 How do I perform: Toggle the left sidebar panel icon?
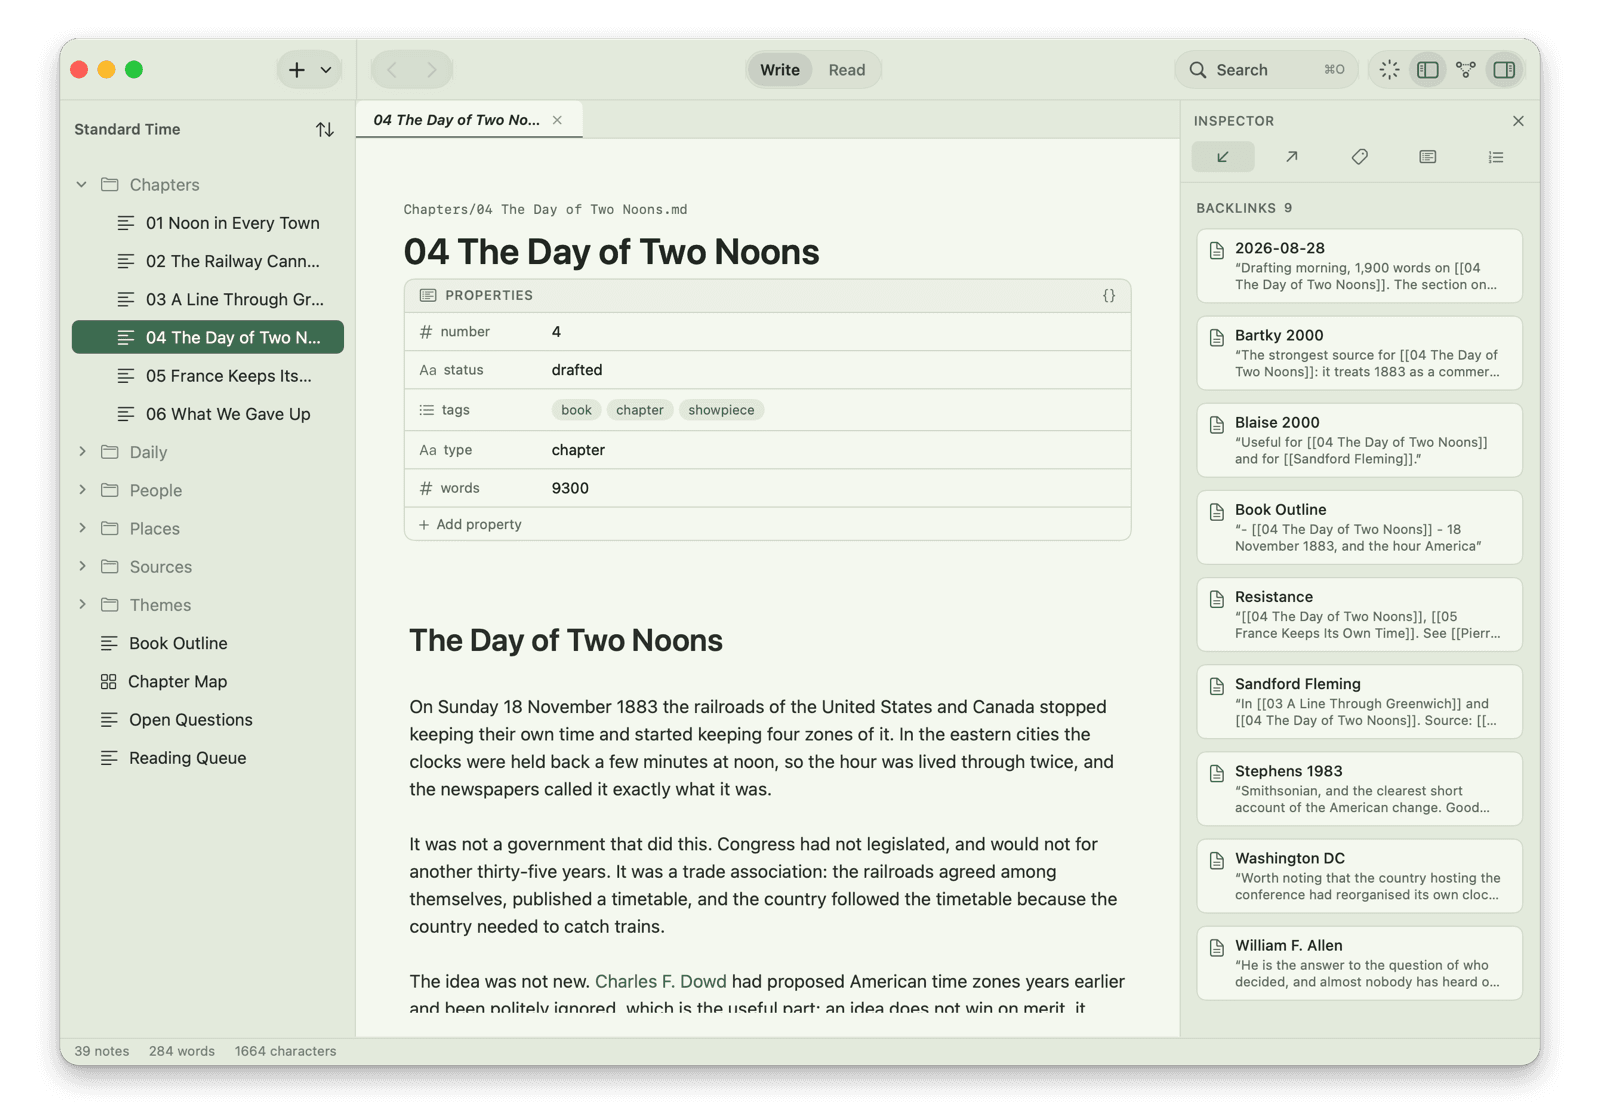(1428, 70)
